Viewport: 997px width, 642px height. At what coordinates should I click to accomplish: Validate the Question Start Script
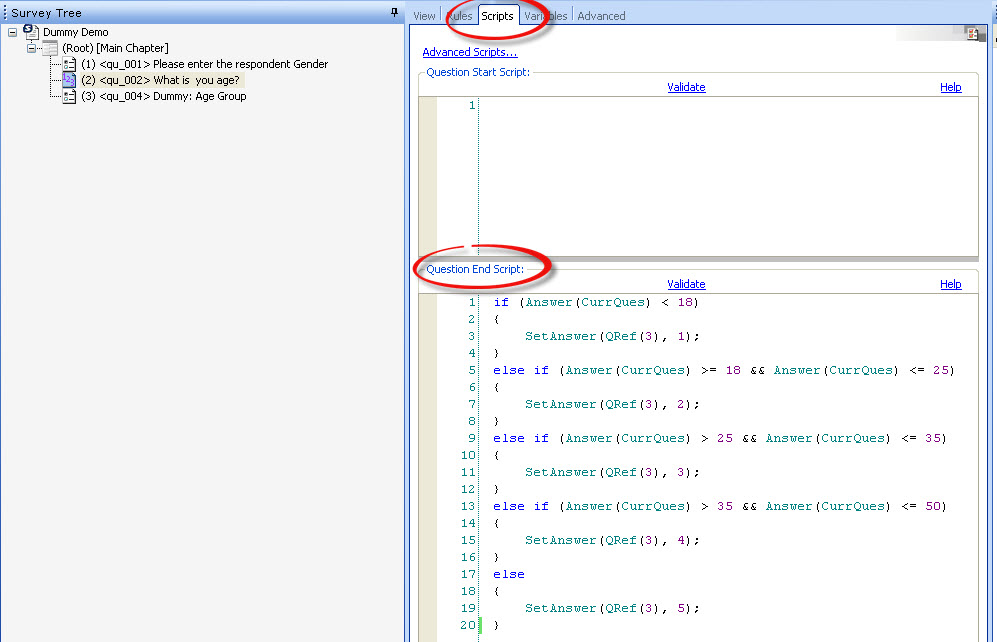(686, 87)
